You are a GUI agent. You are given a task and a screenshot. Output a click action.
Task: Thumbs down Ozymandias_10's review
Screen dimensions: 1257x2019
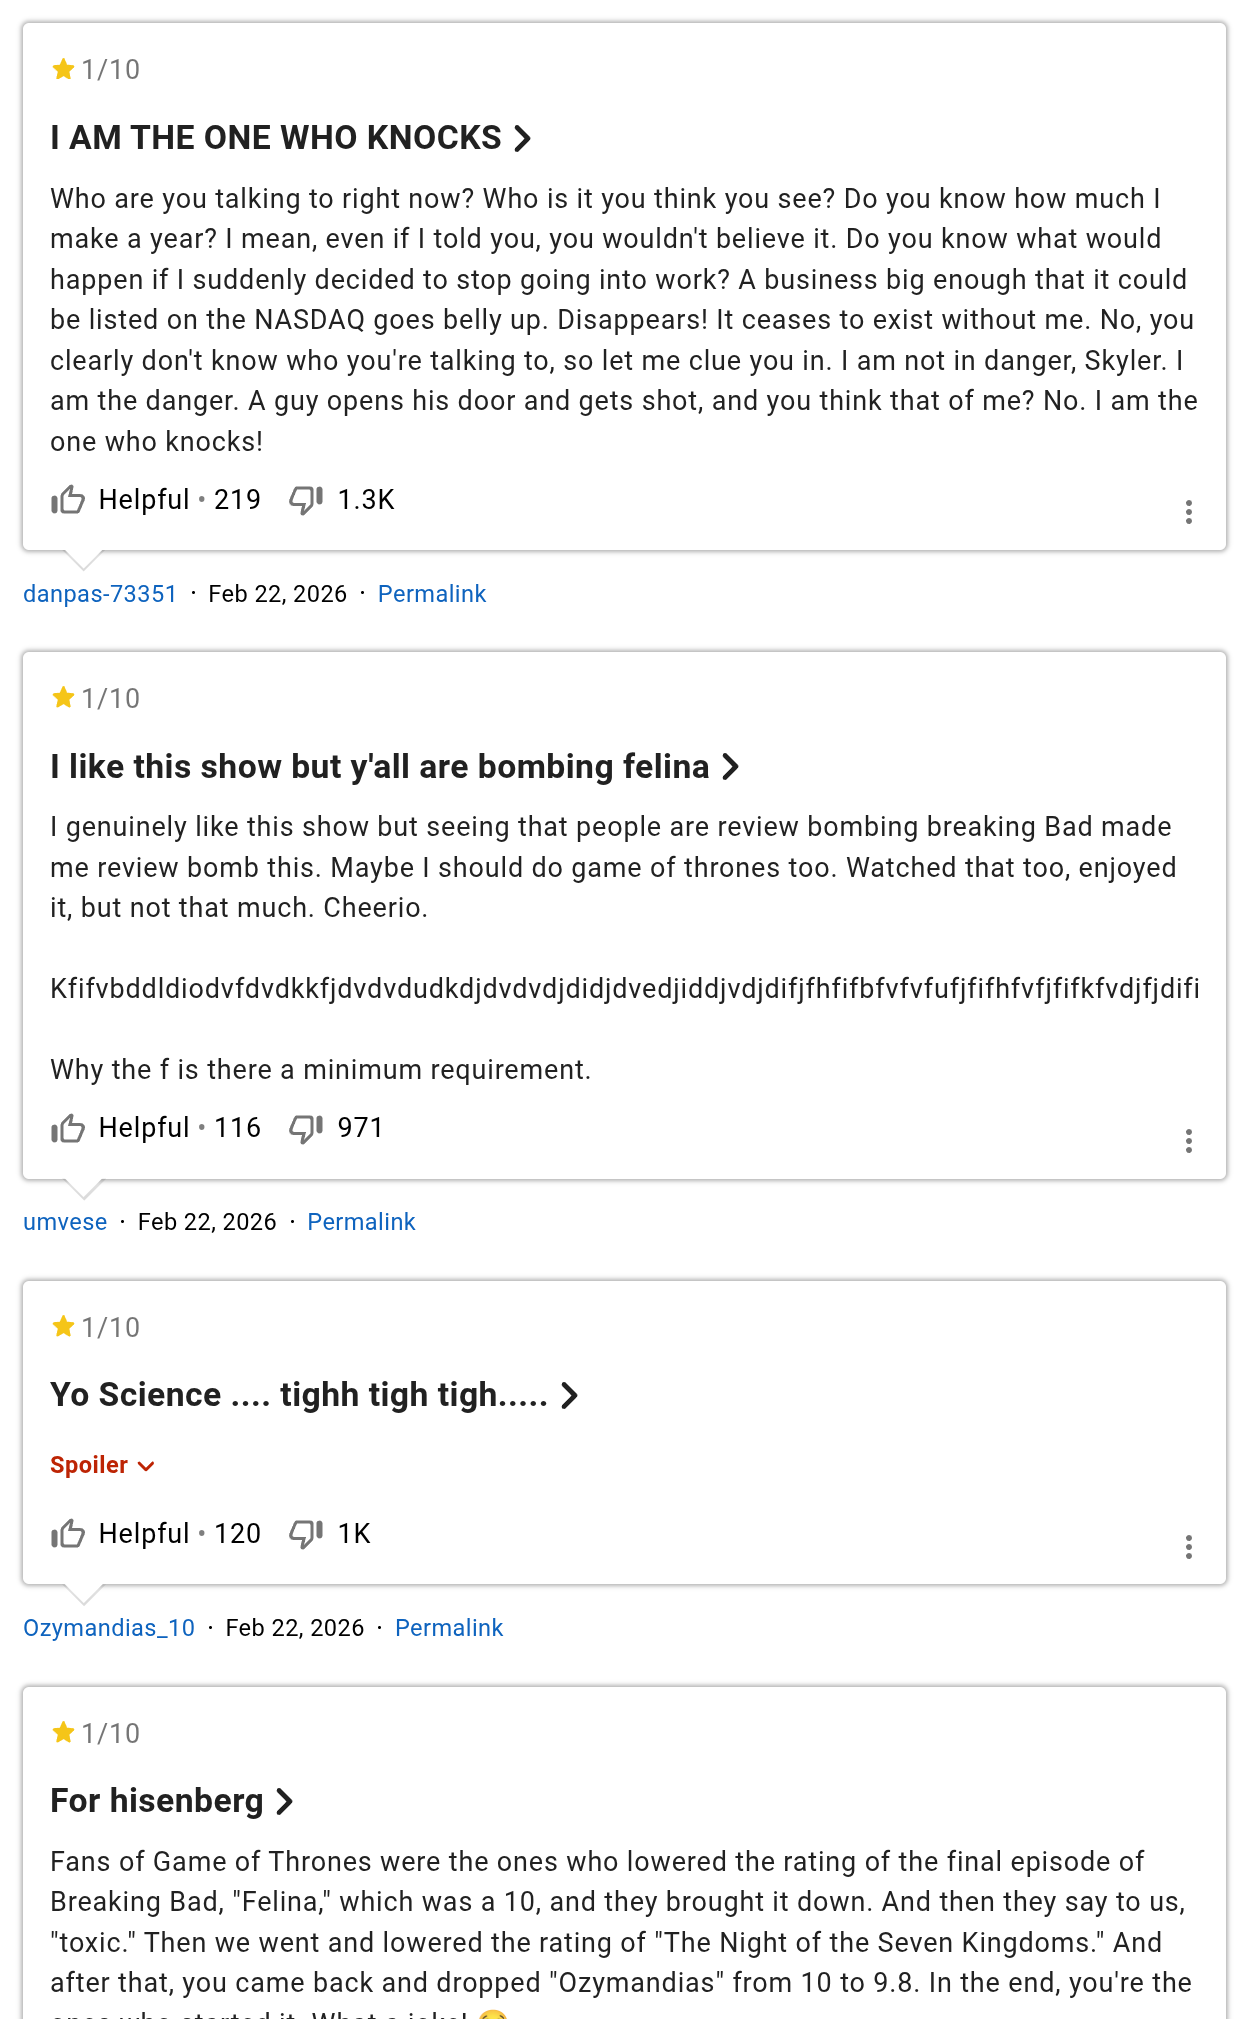pos(306,1534)
